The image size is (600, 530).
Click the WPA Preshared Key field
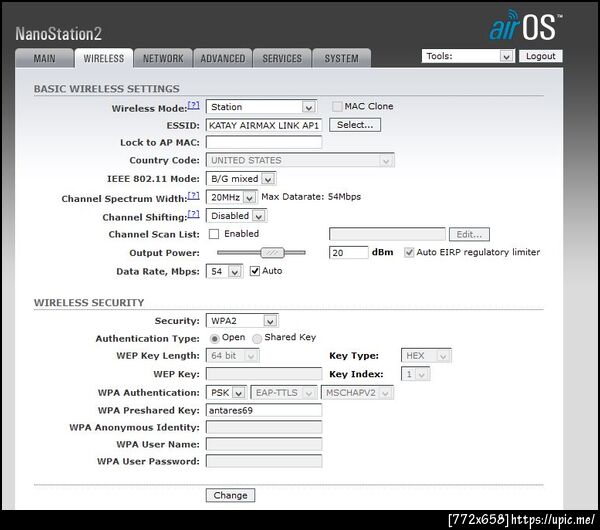(x=264, y=410)
